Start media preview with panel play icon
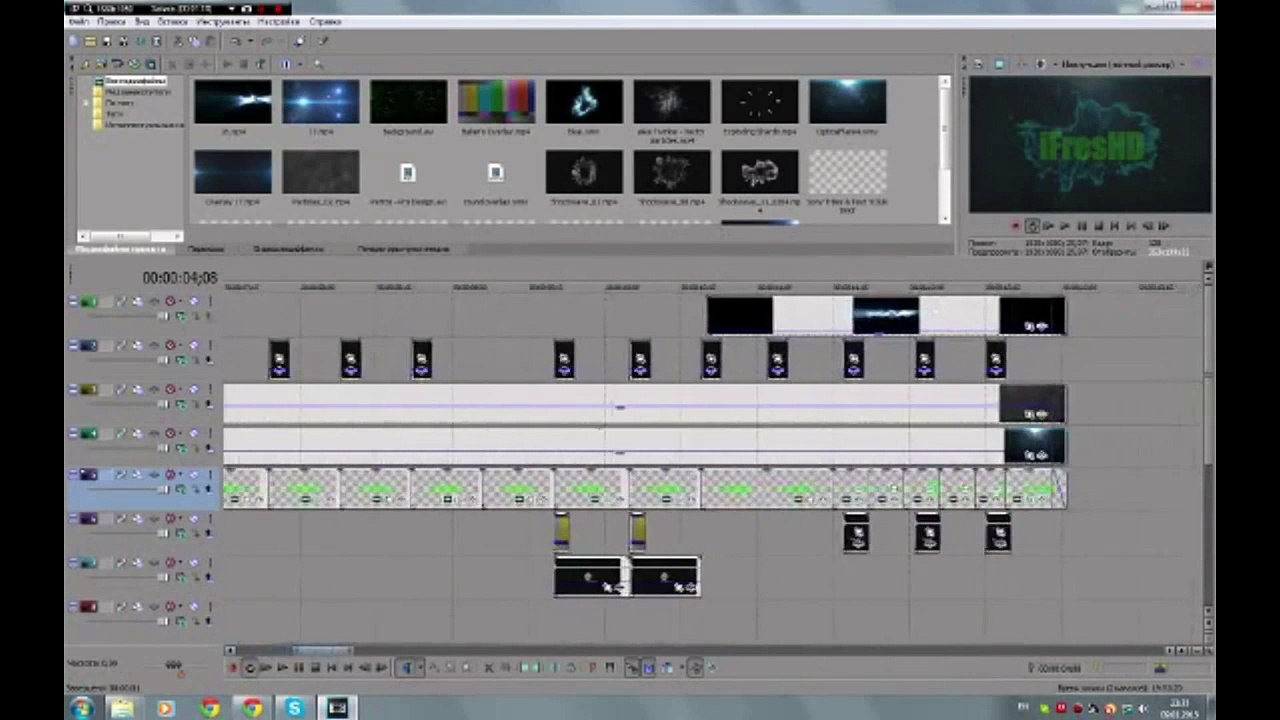 point(228,64)
